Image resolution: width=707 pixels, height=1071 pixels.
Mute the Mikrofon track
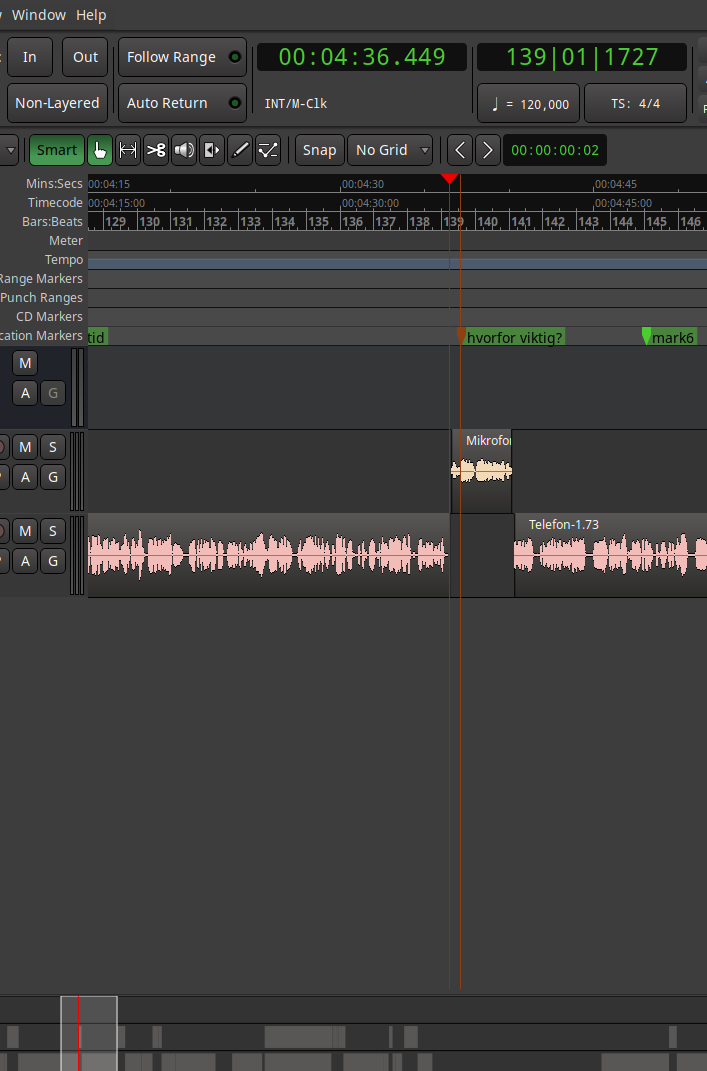[26, 446]
